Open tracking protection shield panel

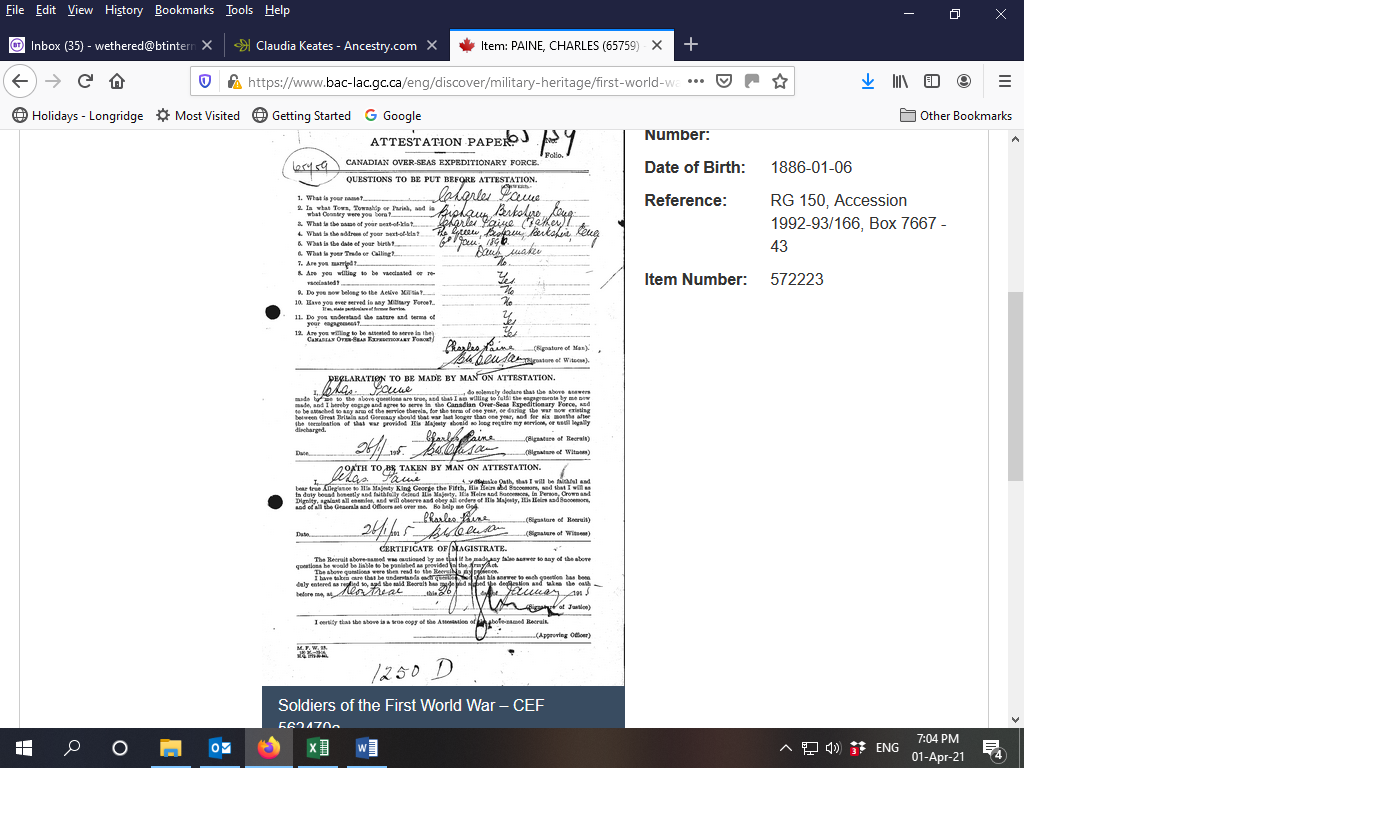[205, 81]
